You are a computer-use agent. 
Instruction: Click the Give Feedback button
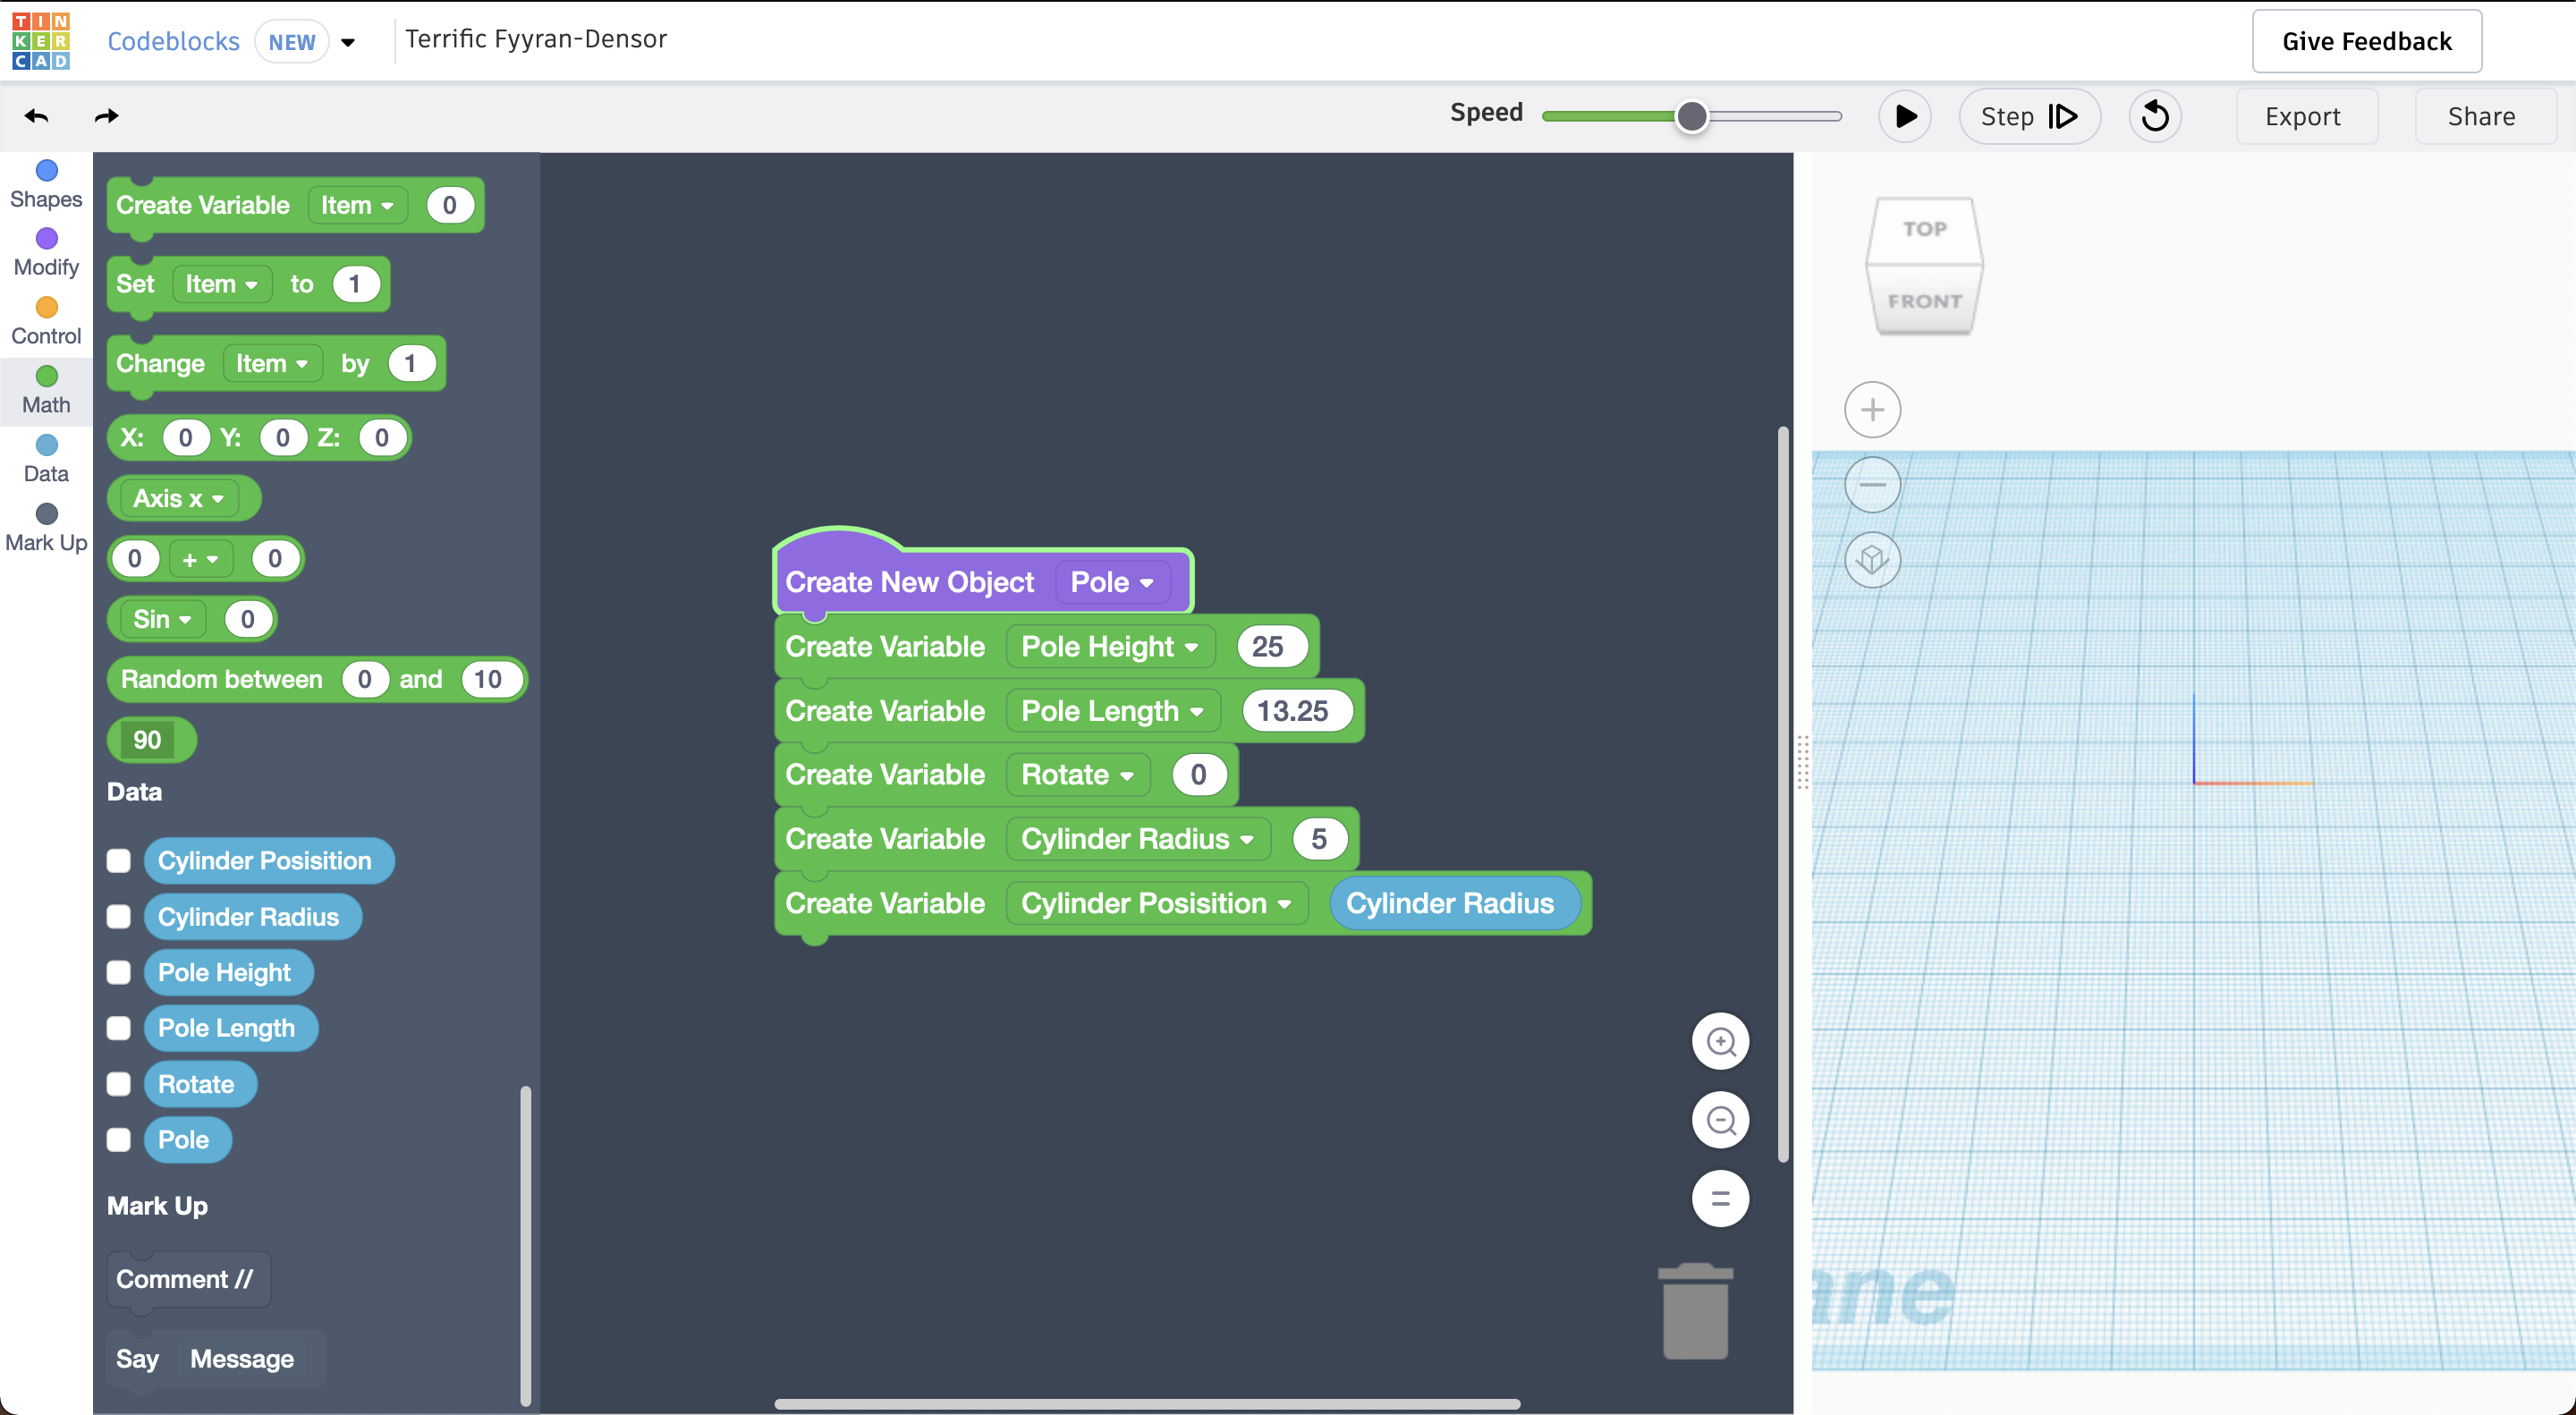2366,41
